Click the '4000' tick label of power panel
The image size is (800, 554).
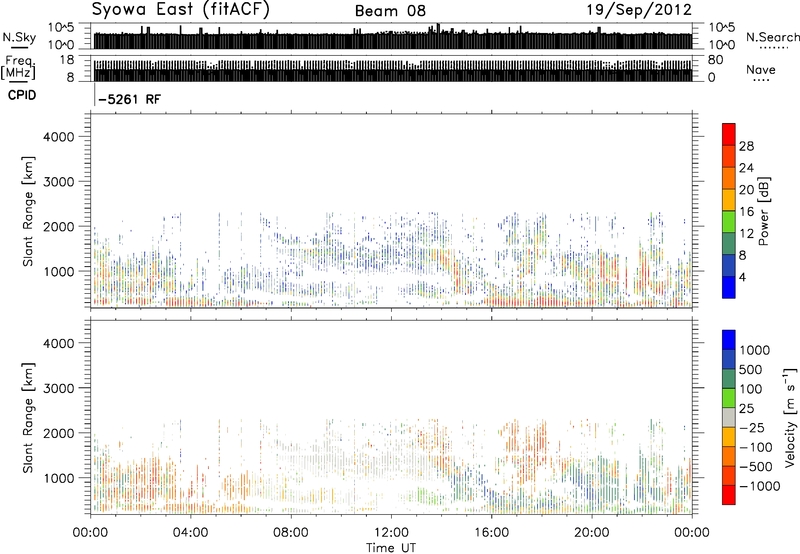coord(59,137)
